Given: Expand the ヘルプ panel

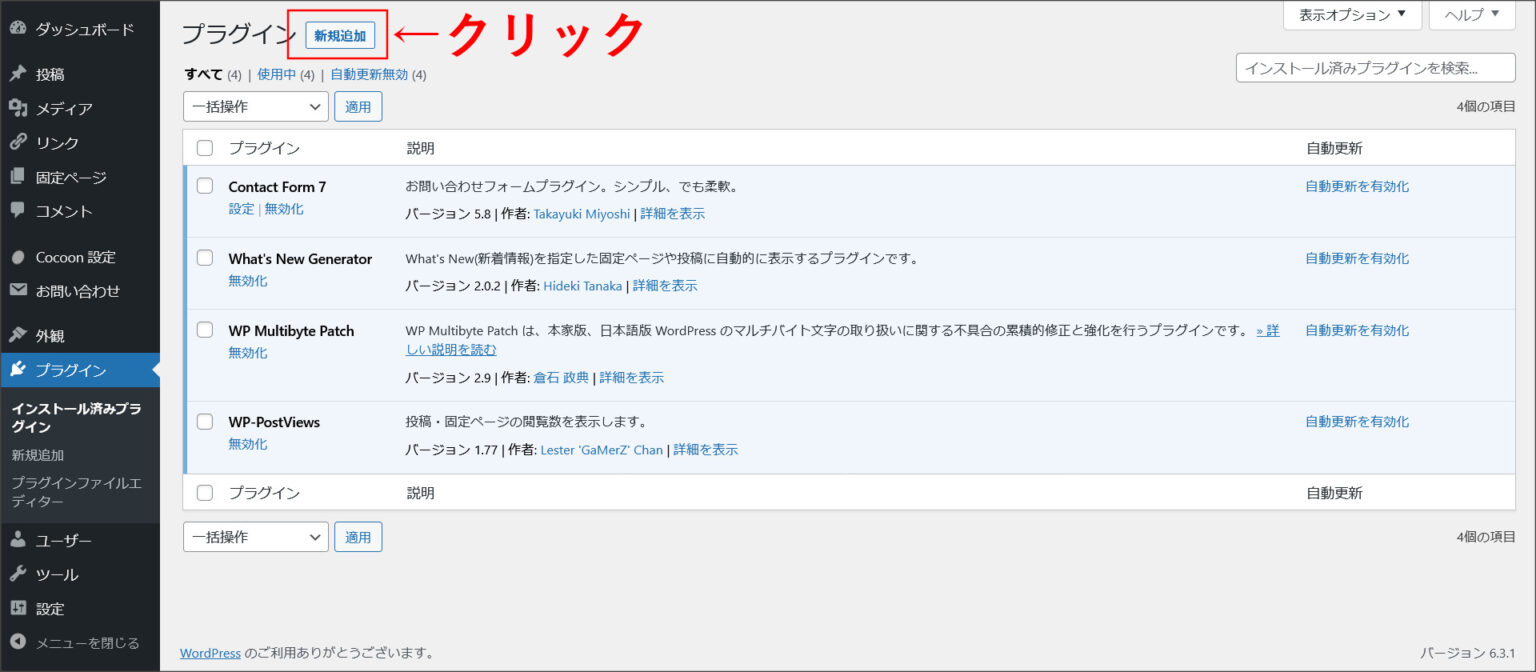Looking at the screenshot, I should 1470,15.
